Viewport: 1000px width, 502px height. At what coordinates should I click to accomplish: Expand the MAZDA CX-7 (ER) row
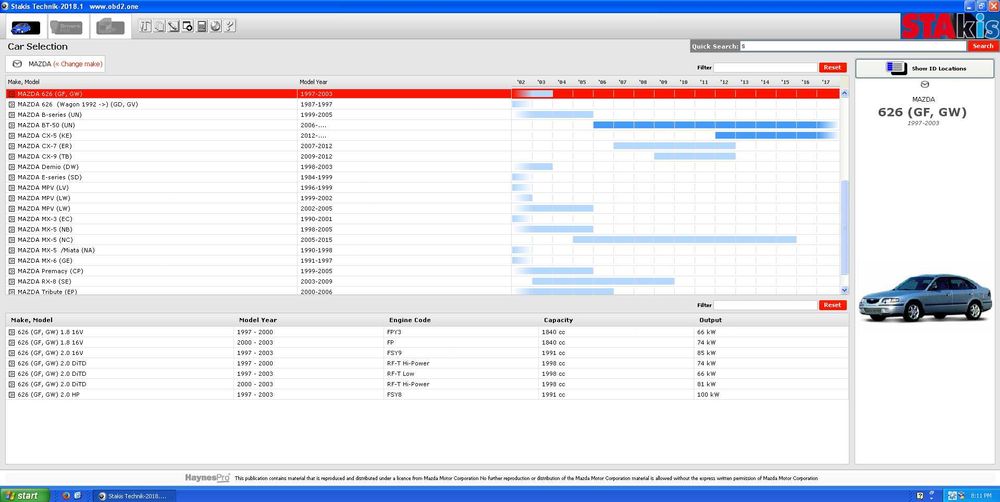pos(12,146)
